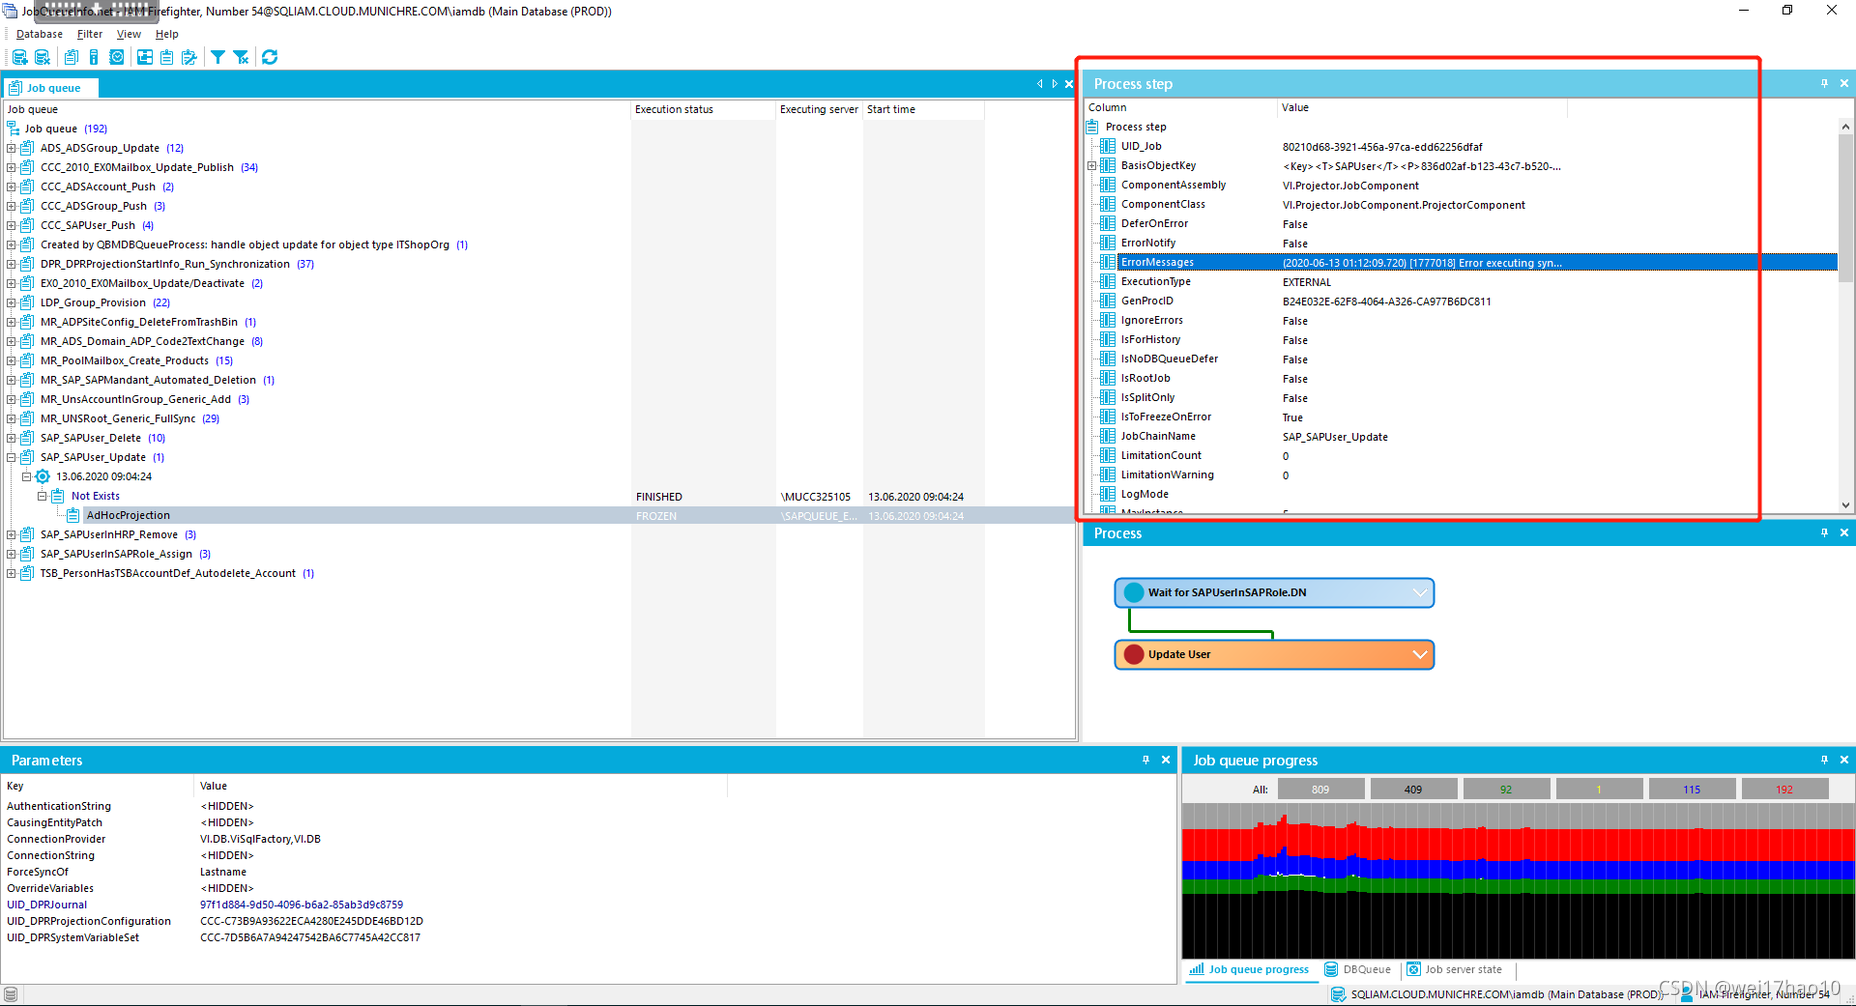Select the Job queue progress bottom tab
Viewport: 1856px width, 1006px height.
(x=1249, y=969)
